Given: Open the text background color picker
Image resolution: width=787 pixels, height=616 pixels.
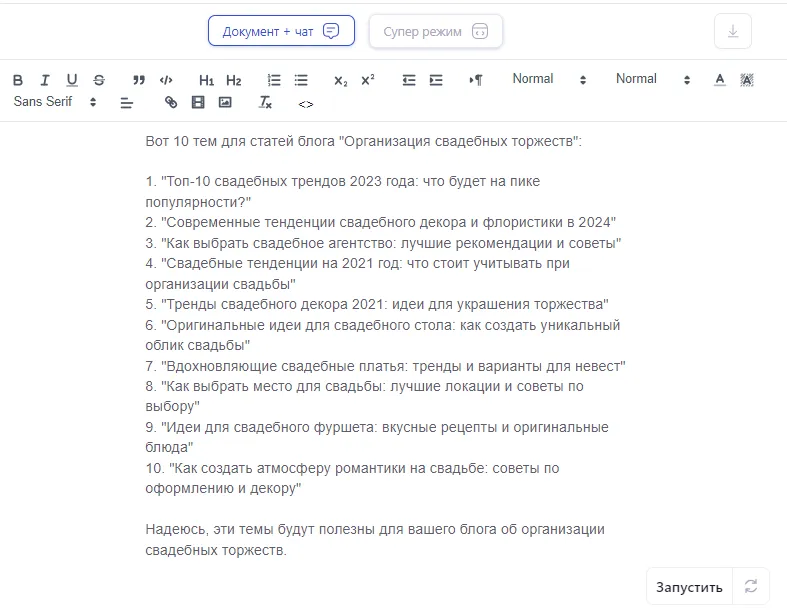Looking at the screenshot, I should 747,79.
